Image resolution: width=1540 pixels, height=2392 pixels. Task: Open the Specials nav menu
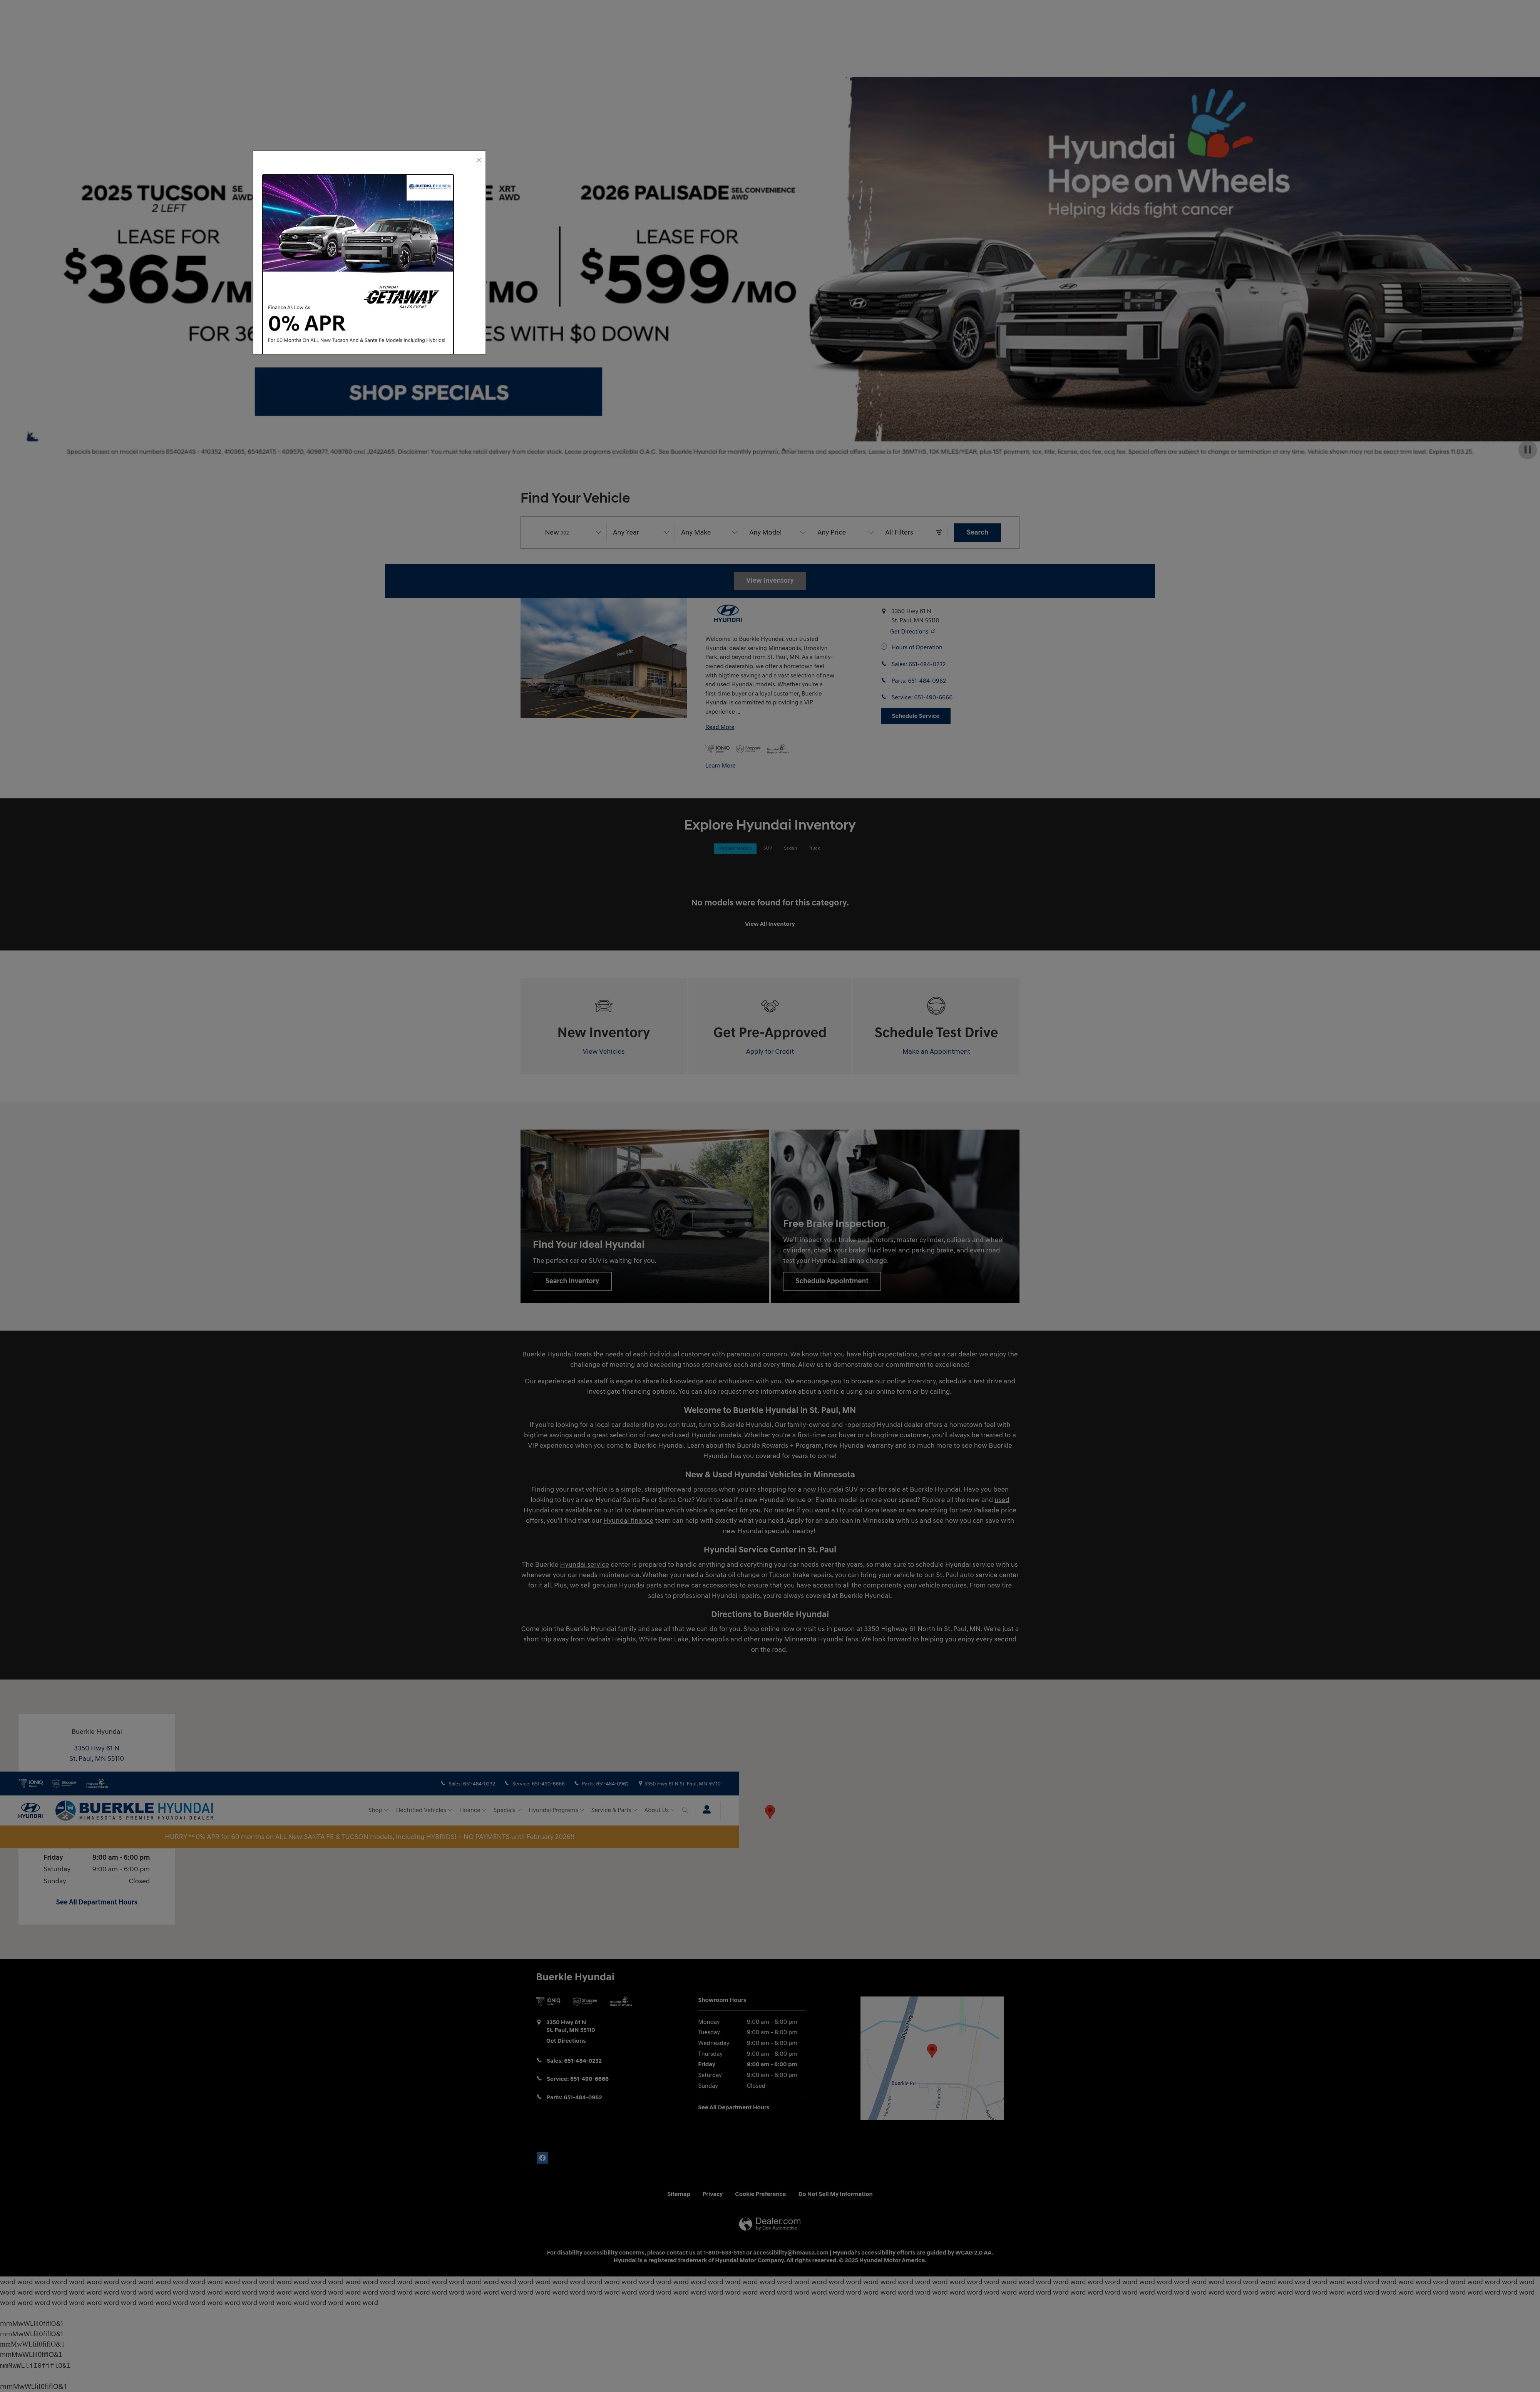tap(507, 1810)
